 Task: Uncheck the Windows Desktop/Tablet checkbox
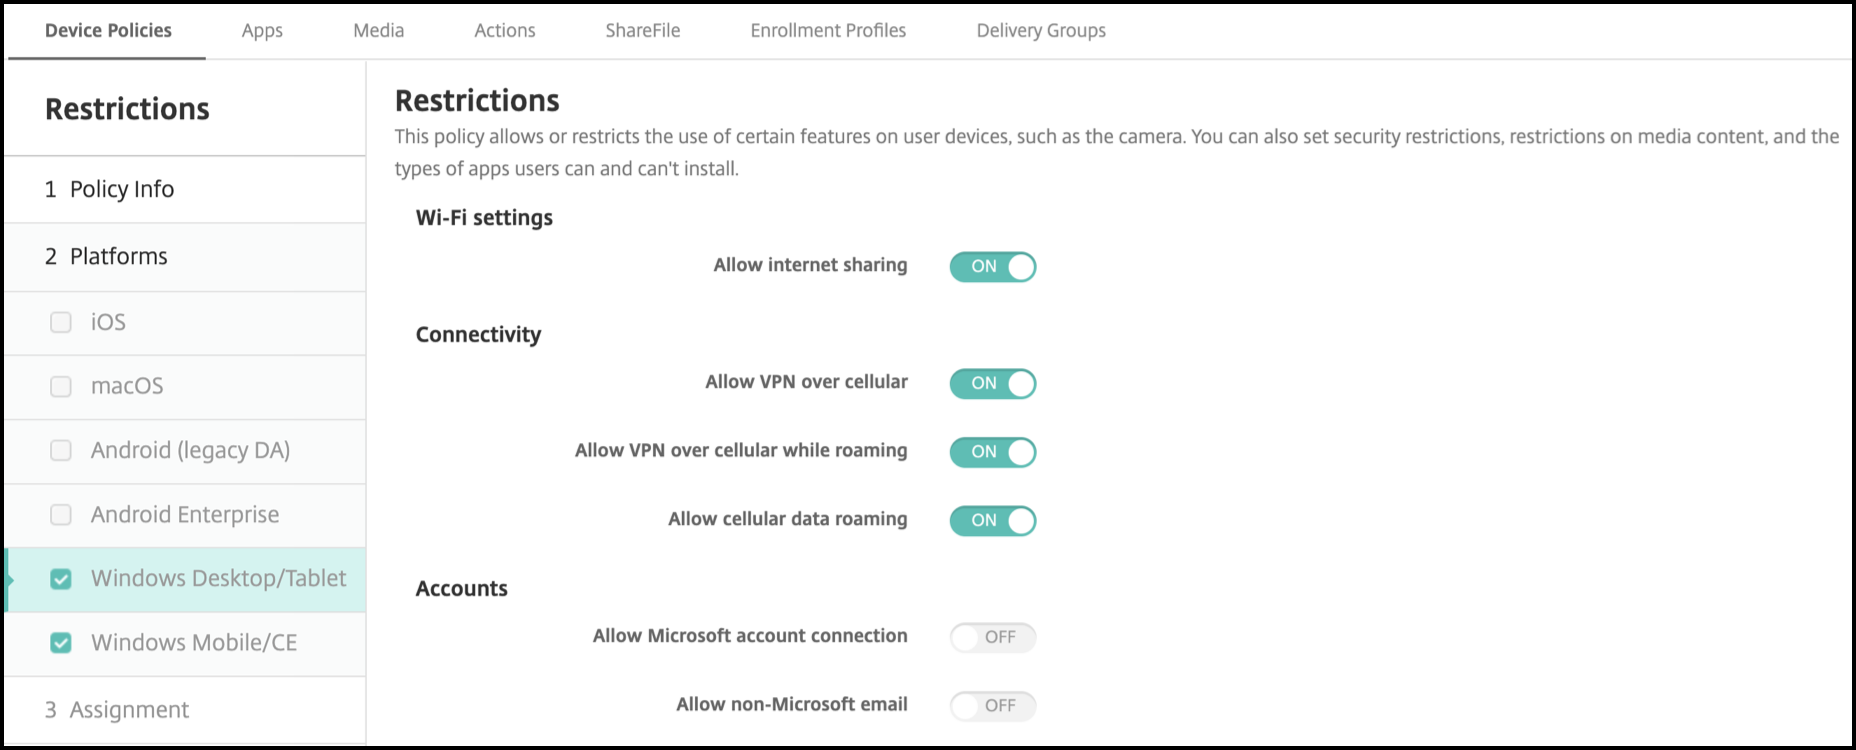[x=61, y=579]
